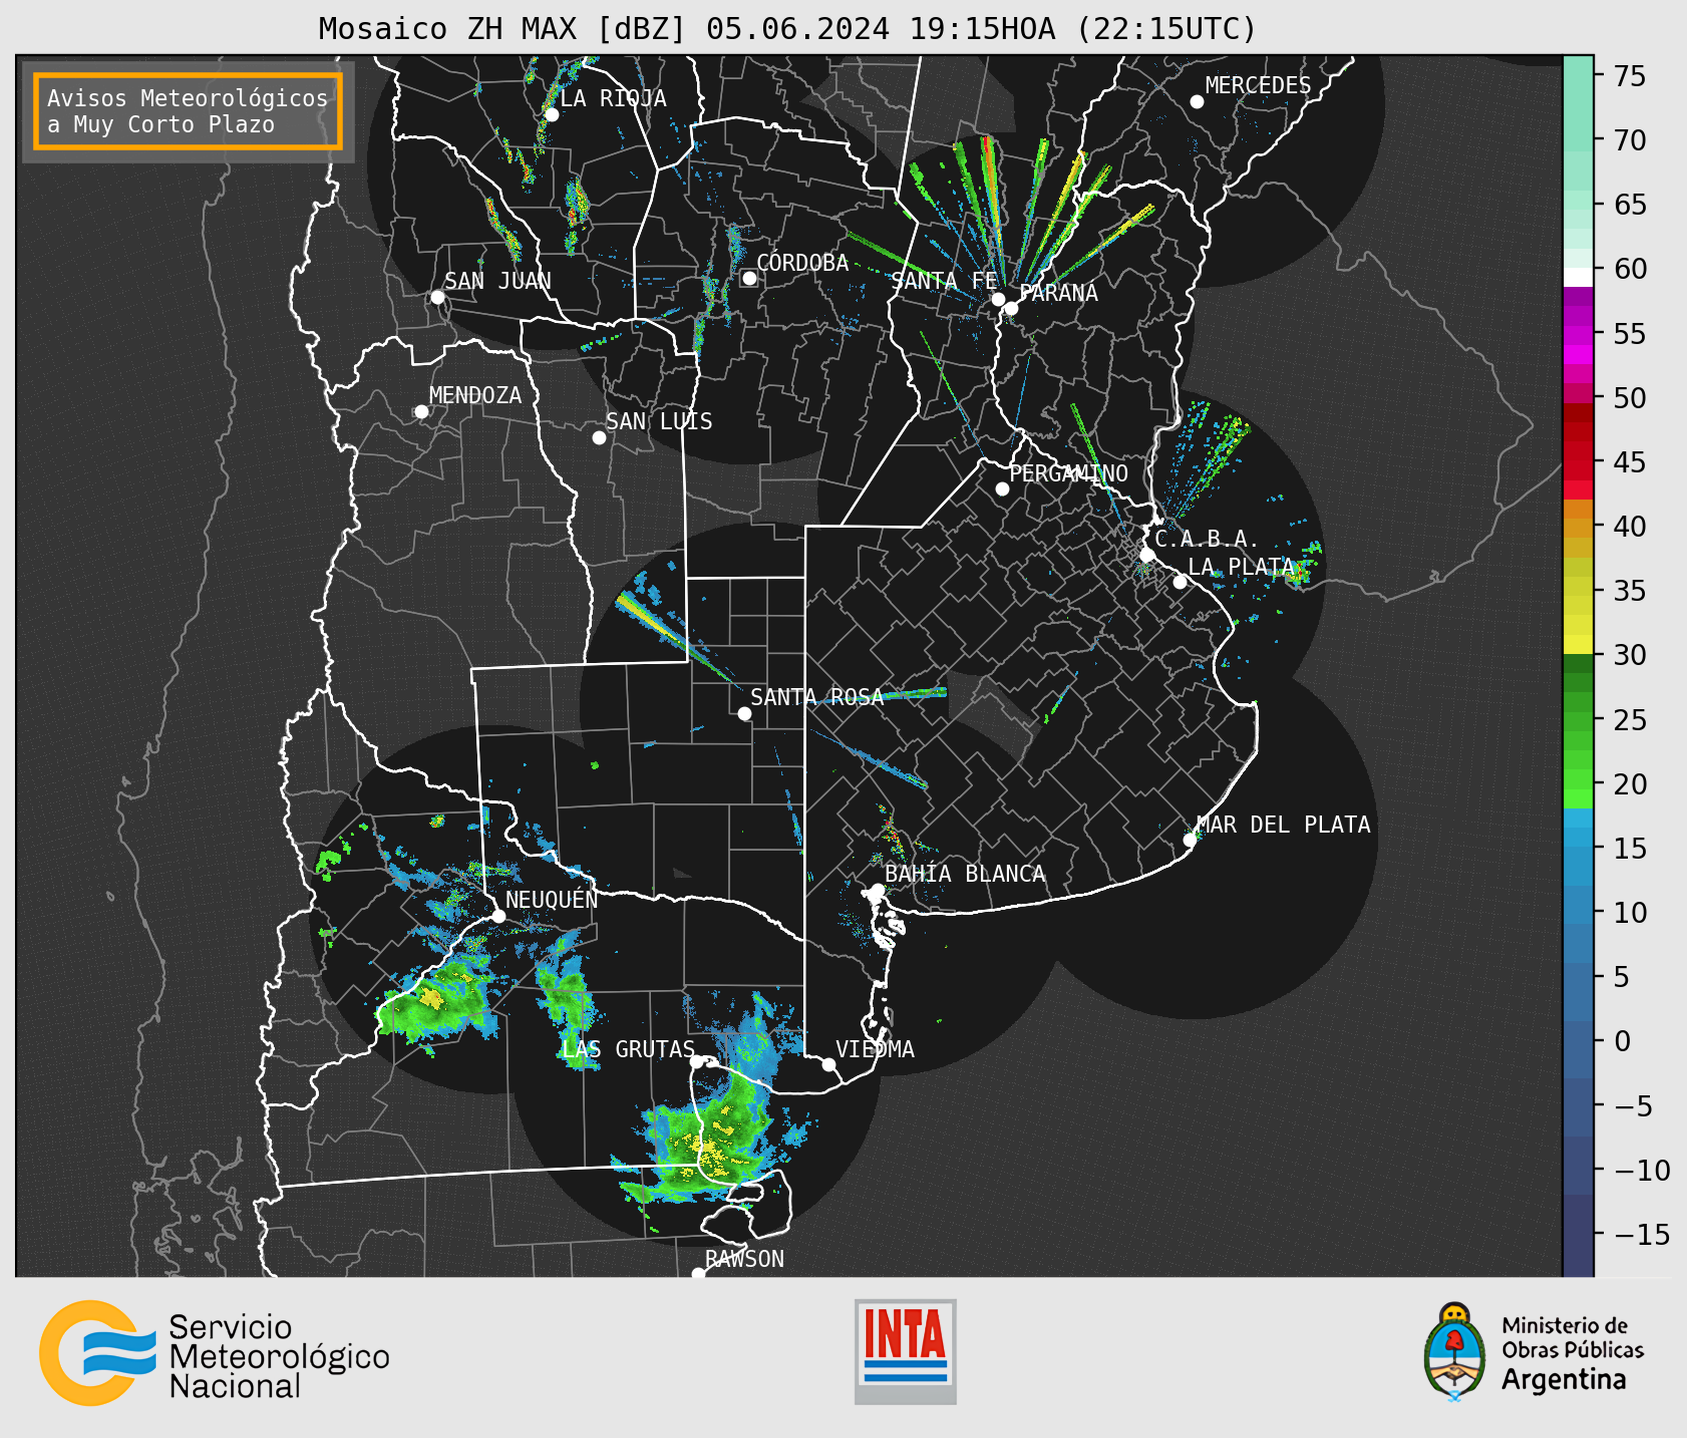The height and width of the screenshot is (1438, 1687).
Task: Click the Mendoza city marker
Action: 421,412
